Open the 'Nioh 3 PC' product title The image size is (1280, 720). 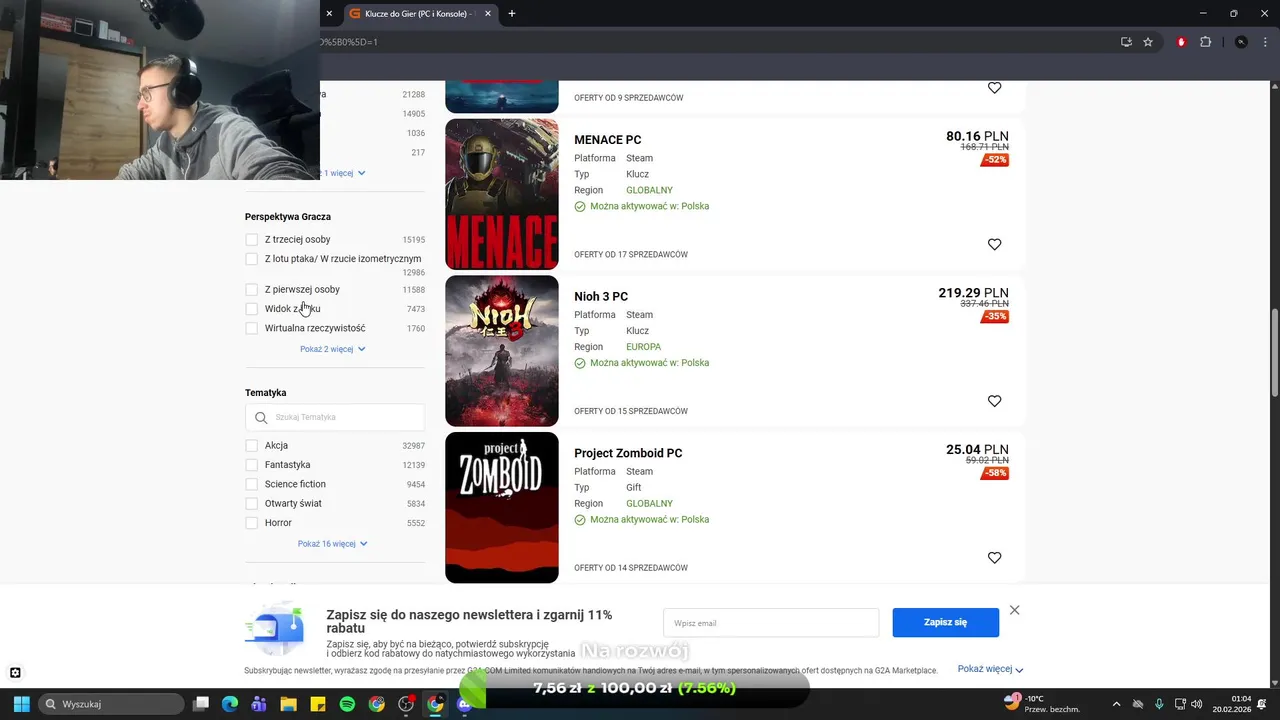601,297
